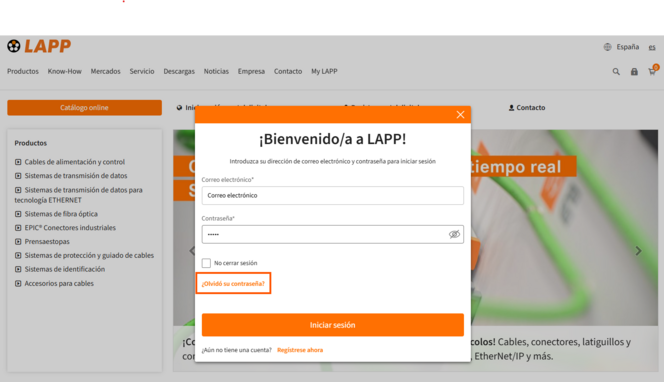
Task: Open the Noticias menu
Action: tap(216, 72)
